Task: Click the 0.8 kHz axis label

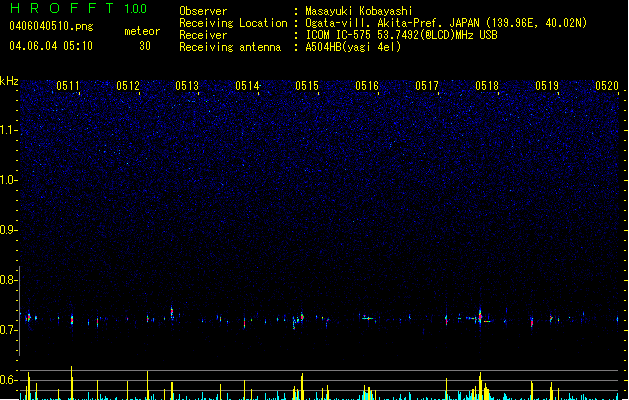Action: pyautogui.click(x=8, y=280)
